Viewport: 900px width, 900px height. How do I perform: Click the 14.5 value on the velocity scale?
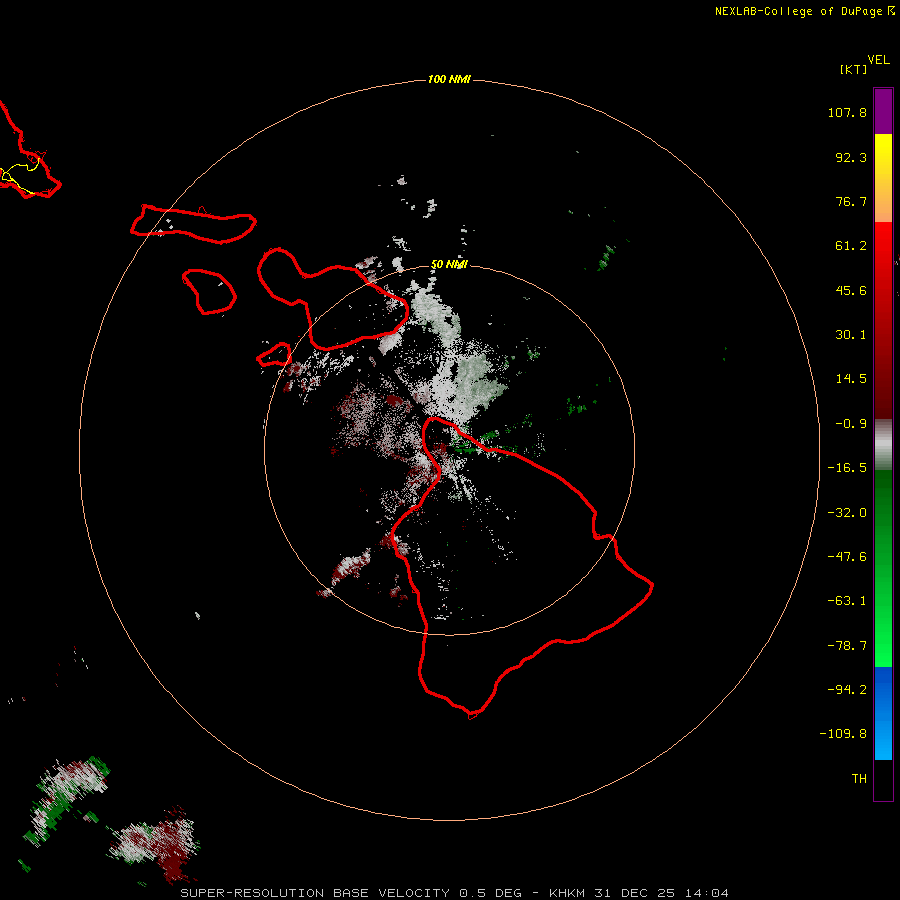coord(851,379)
